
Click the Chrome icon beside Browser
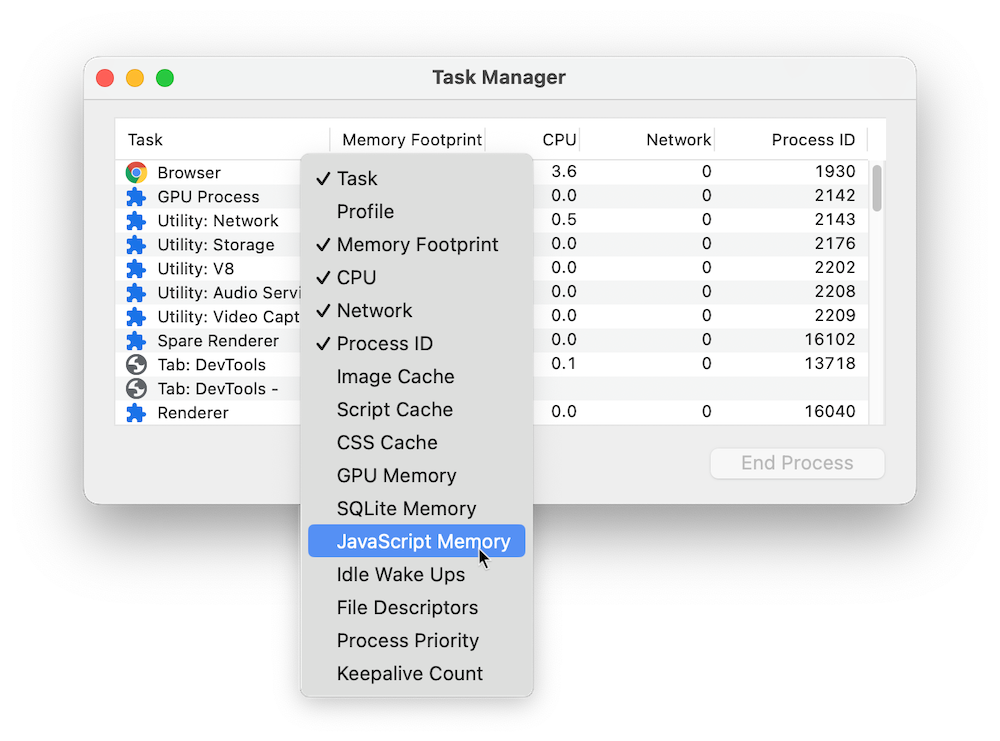137,172
